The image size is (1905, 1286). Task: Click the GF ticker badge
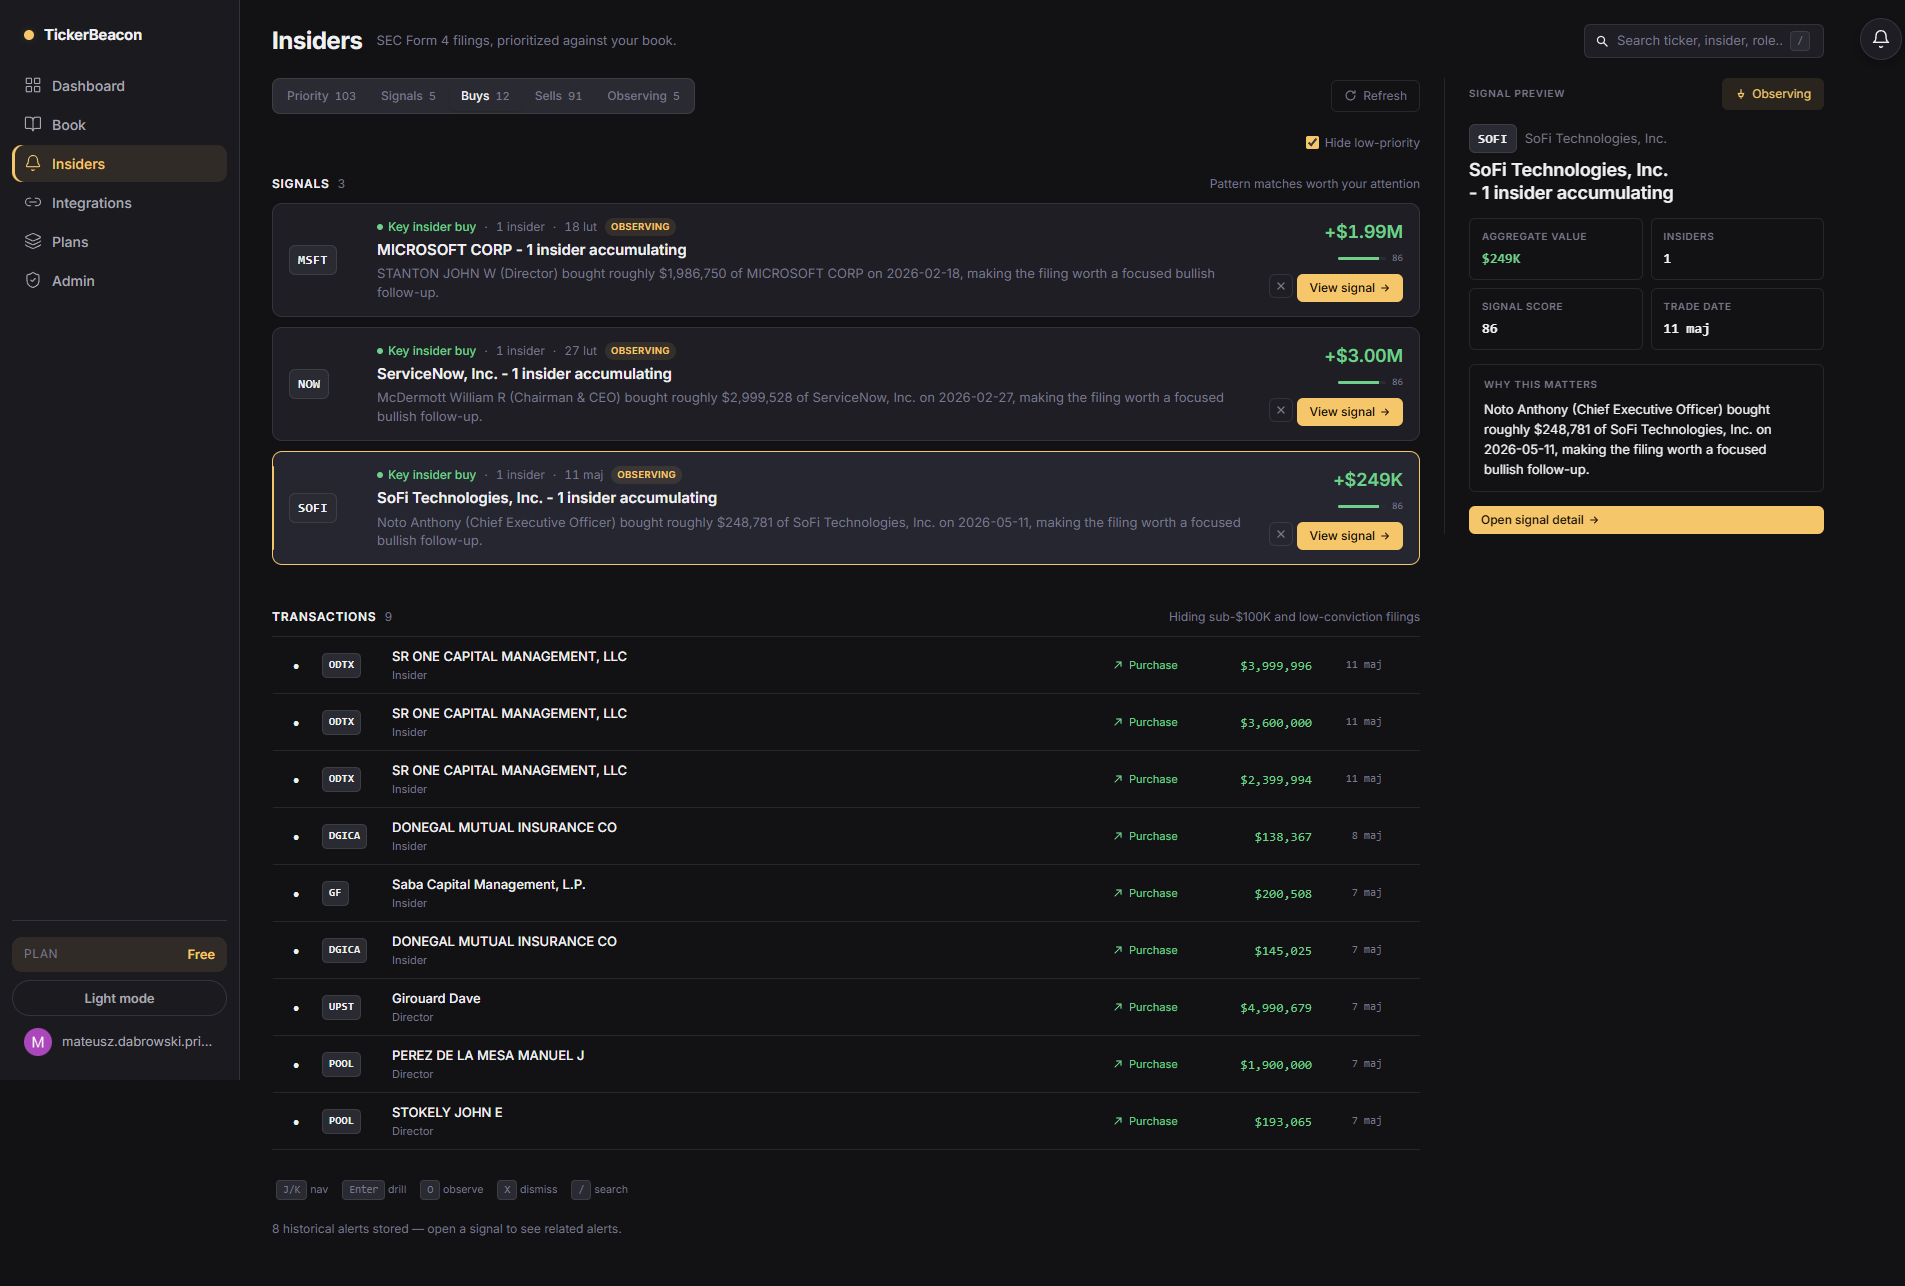[x=335, y=893]
